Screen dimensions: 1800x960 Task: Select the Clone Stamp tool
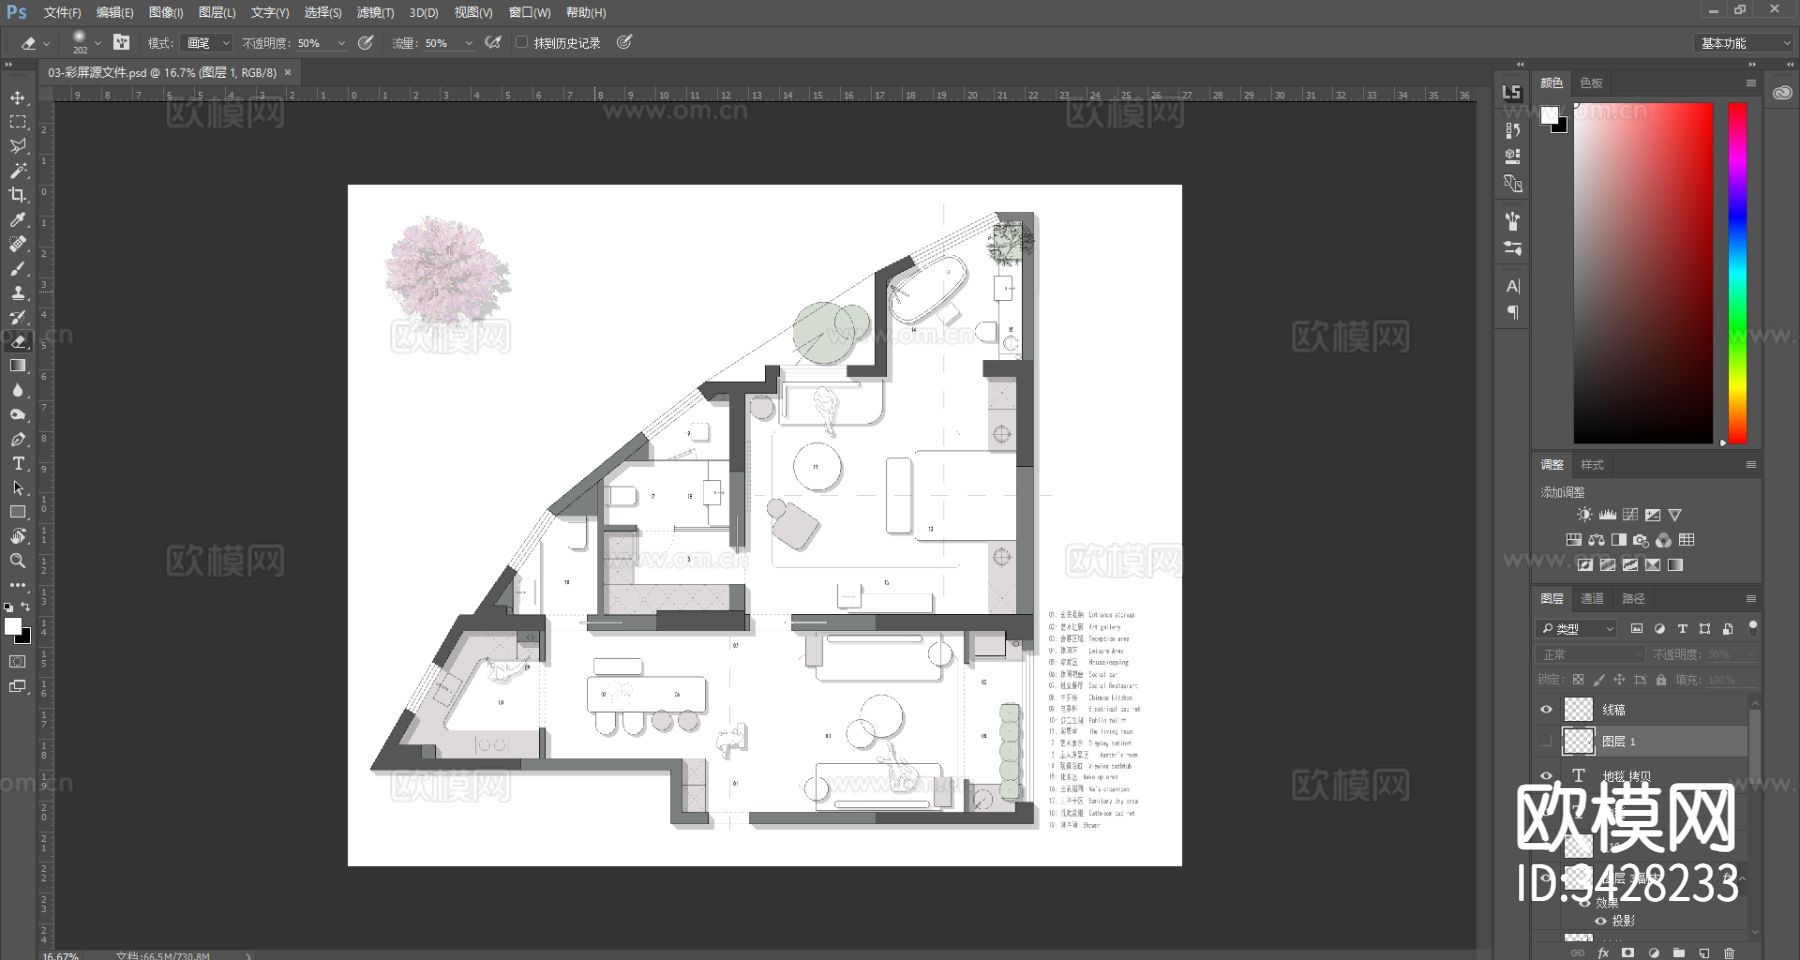(18, 293)
